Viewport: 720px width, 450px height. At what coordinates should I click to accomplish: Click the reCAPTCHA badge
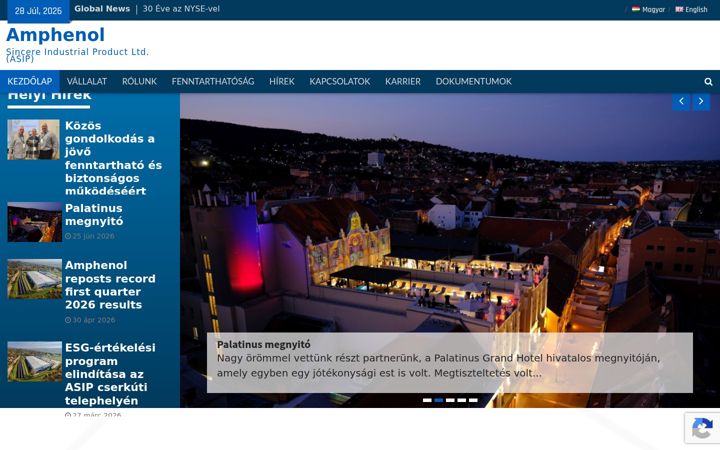click(702, 428)
